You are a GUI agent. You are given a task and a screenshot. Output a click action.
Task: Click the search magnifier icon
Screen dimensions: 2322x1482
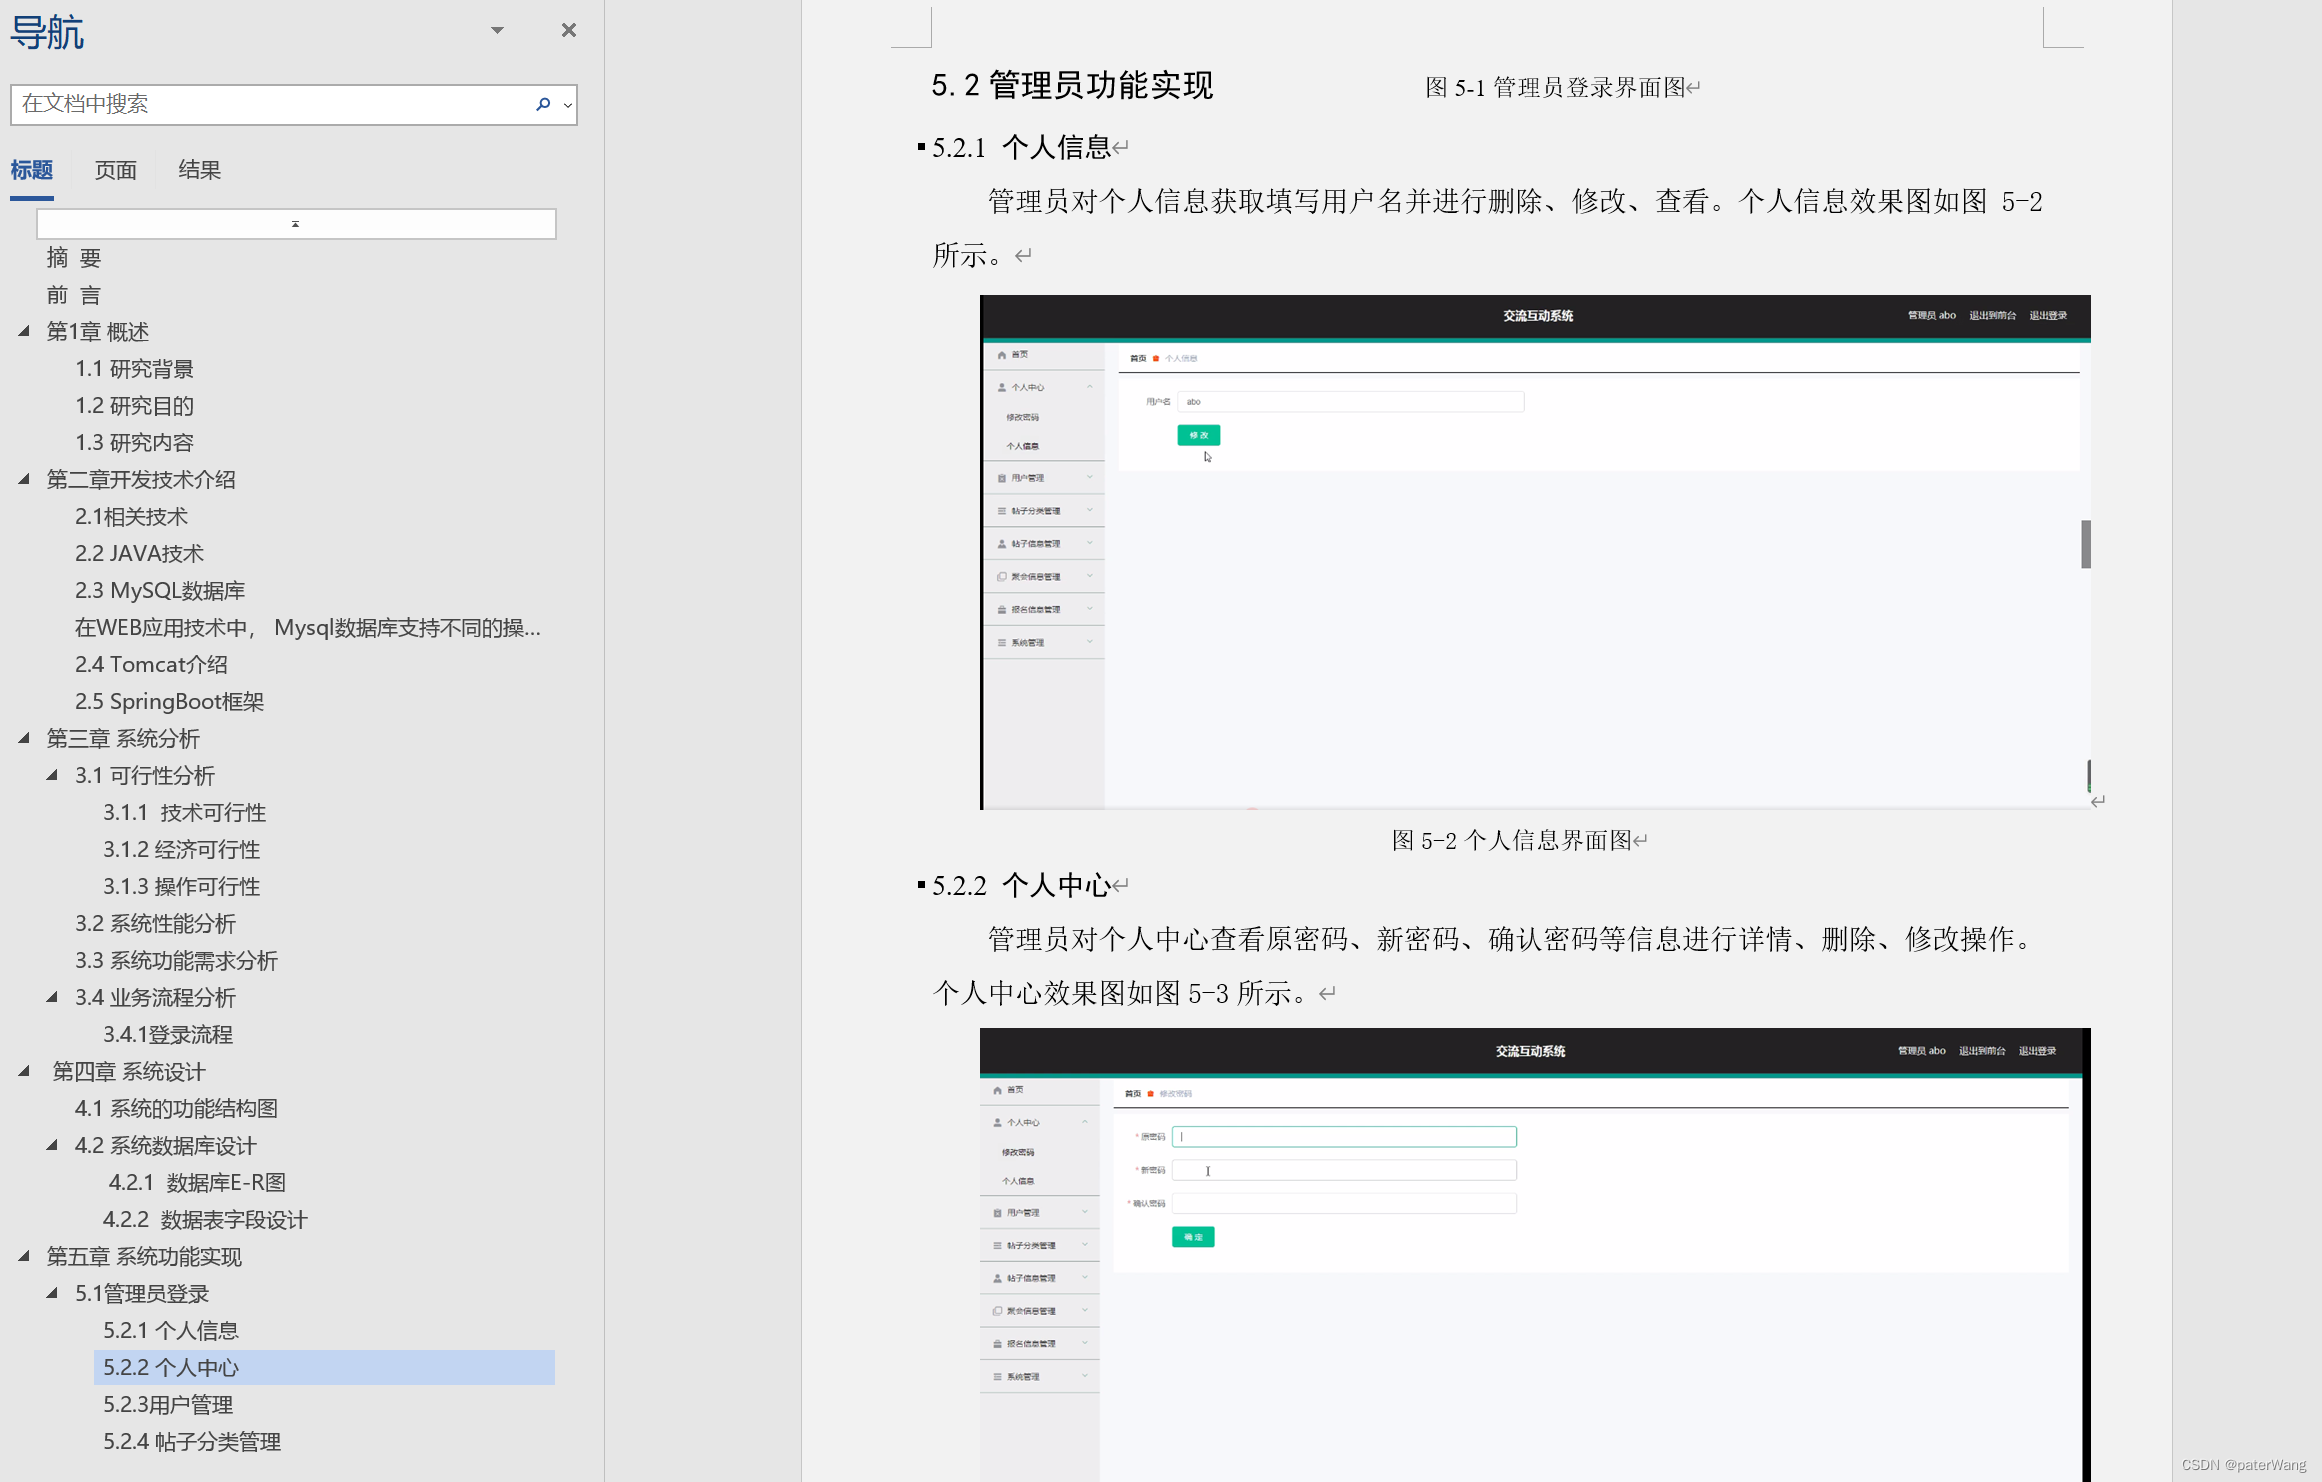[543, 104]
